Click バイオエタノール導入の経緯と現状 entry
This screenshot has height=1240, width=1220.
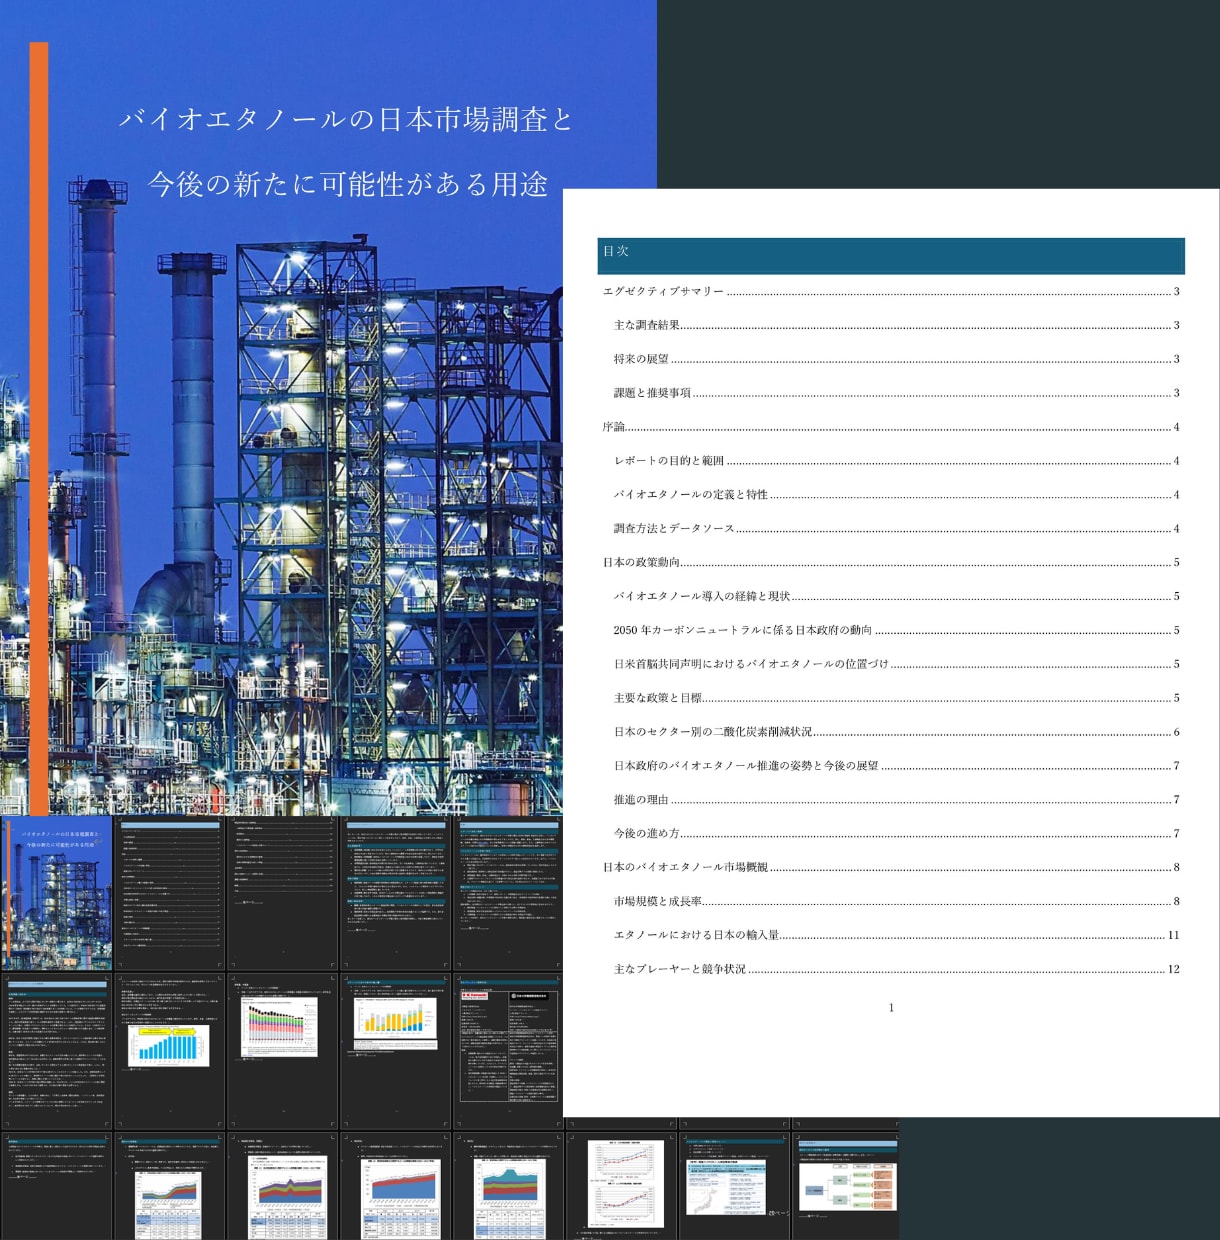click(x=896, y=597)
